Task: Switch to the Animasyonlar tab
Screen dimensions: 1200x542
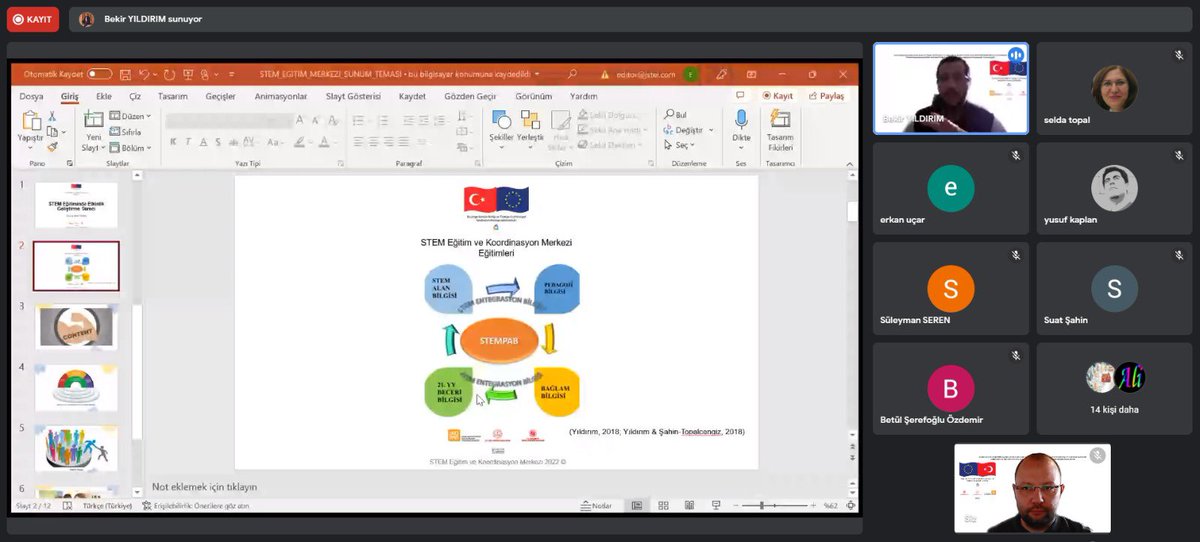Action: click(x=282, y=96)
